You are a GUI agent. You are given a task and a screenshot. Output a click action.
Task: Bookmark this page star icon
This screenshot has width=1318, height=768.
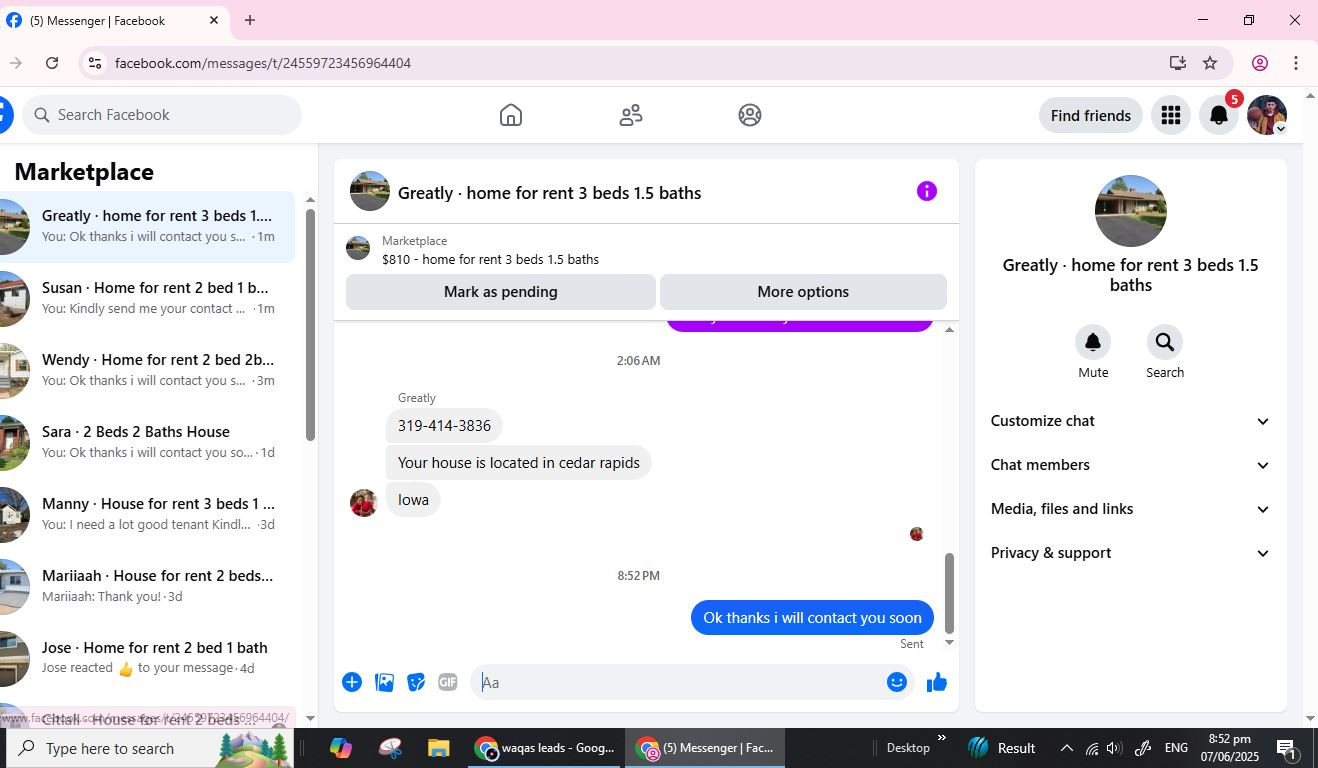(x=1210, y=63)
